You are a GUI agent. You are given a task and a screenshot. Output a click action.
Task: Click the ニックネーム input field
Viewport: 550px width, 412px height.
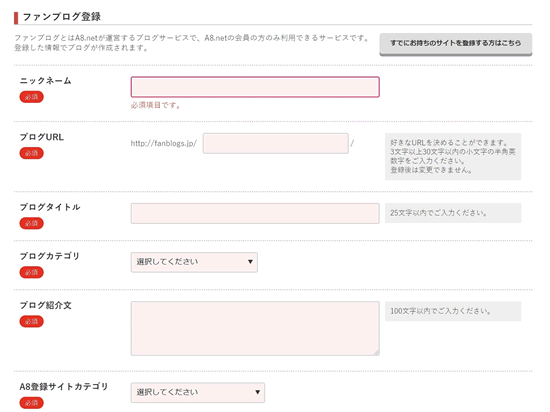click(x=255, y=87)
